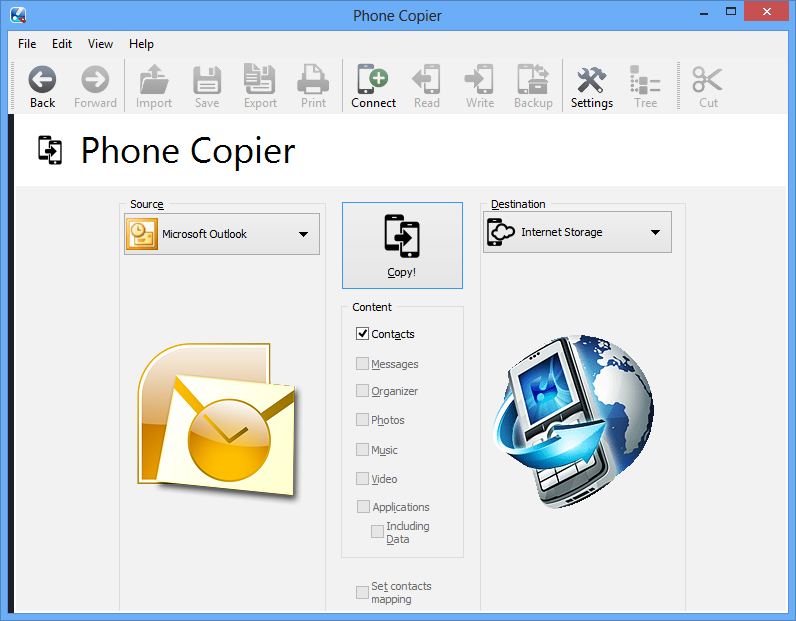Click the Save floppy disk icon

pos(207,80)
